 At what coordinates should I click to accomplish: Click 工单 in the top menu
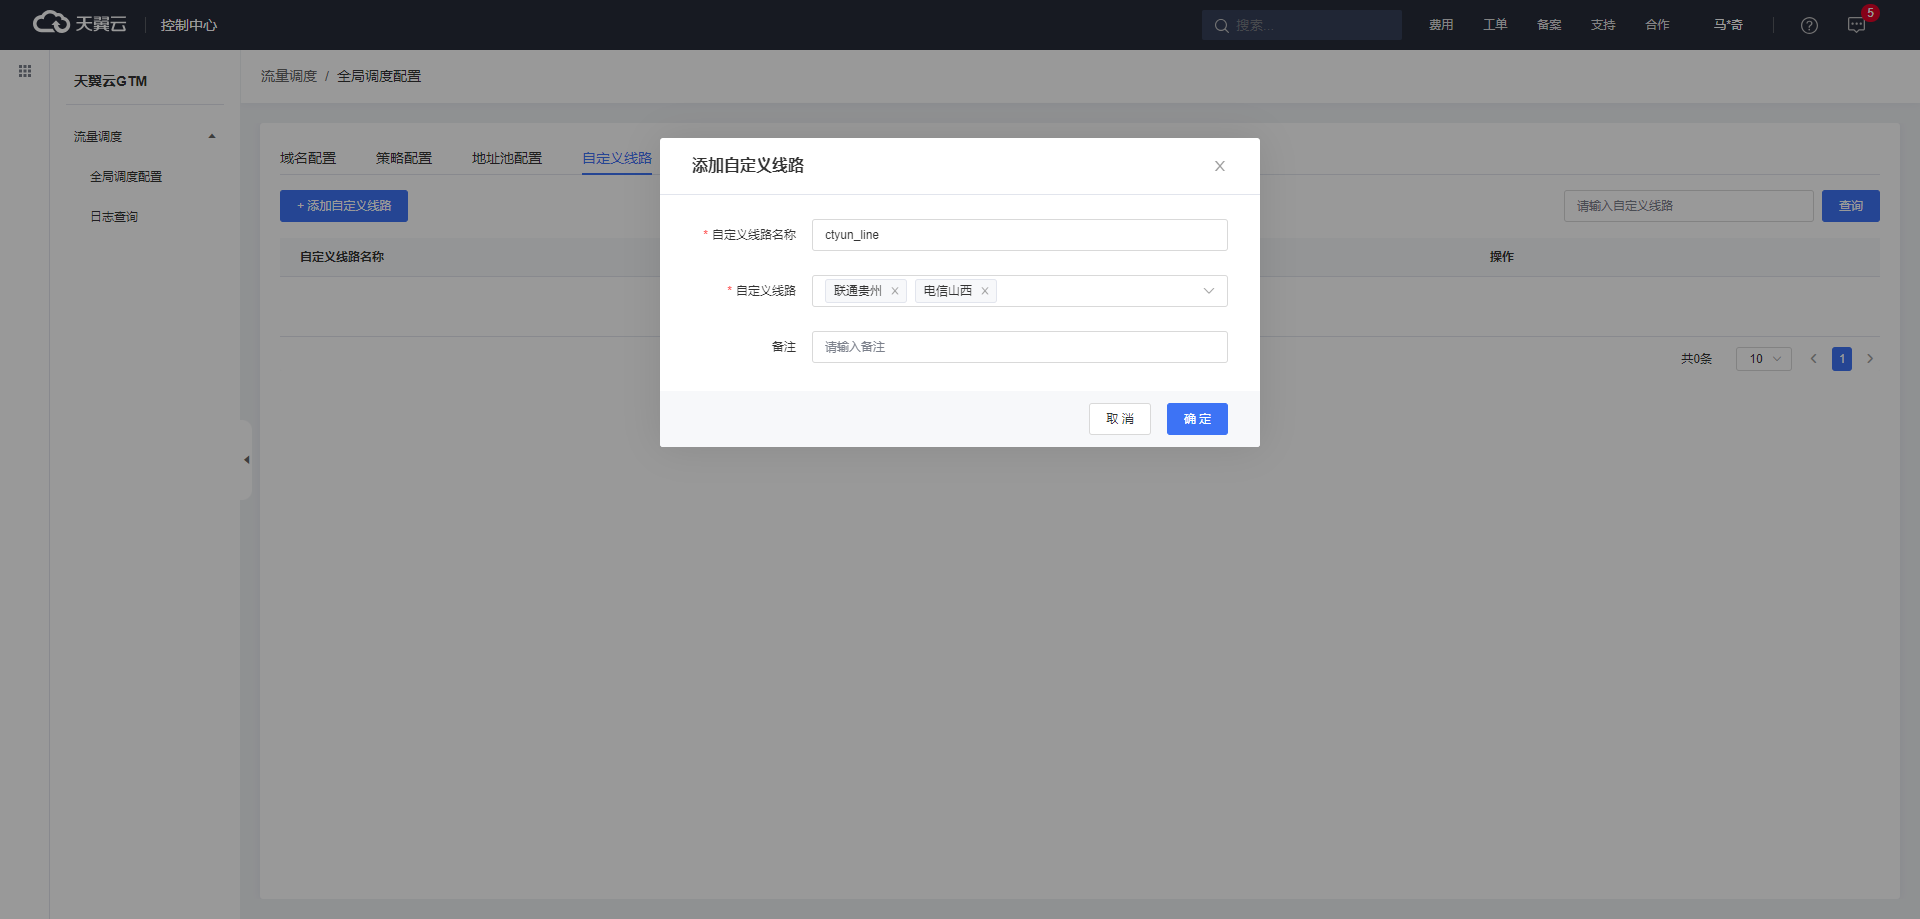coord(1495,25)
